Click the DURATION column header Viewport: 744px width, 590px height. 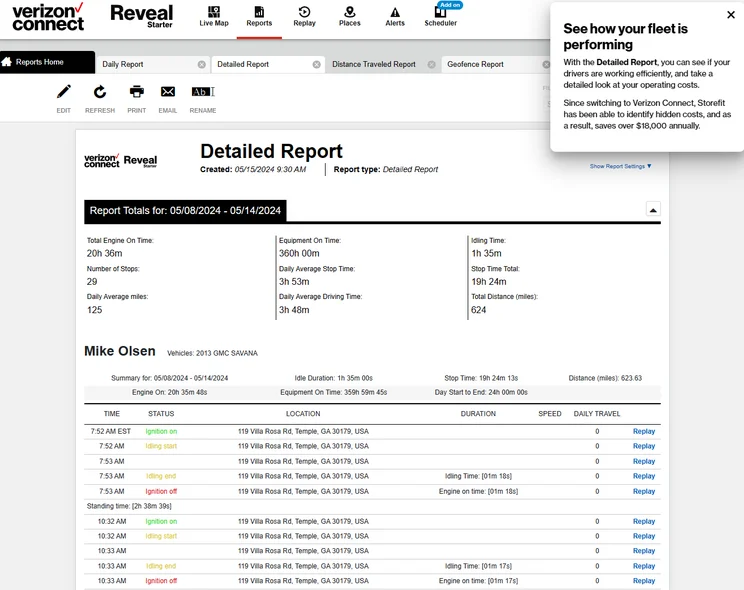478,414
